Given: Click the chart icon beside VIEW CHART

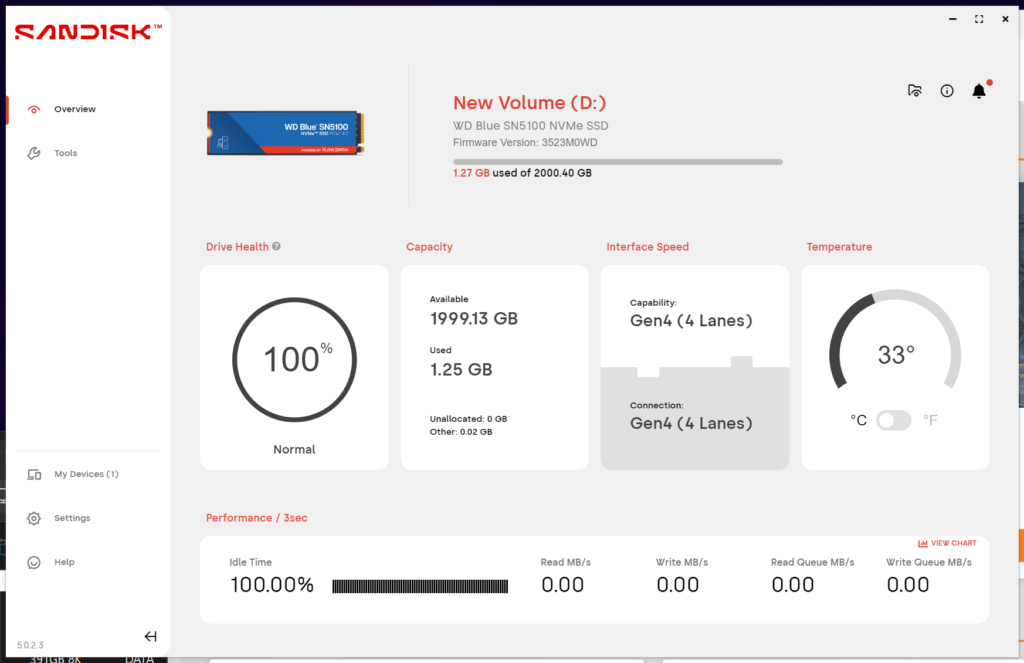Looking at the screenshot, I should (923, 543).
